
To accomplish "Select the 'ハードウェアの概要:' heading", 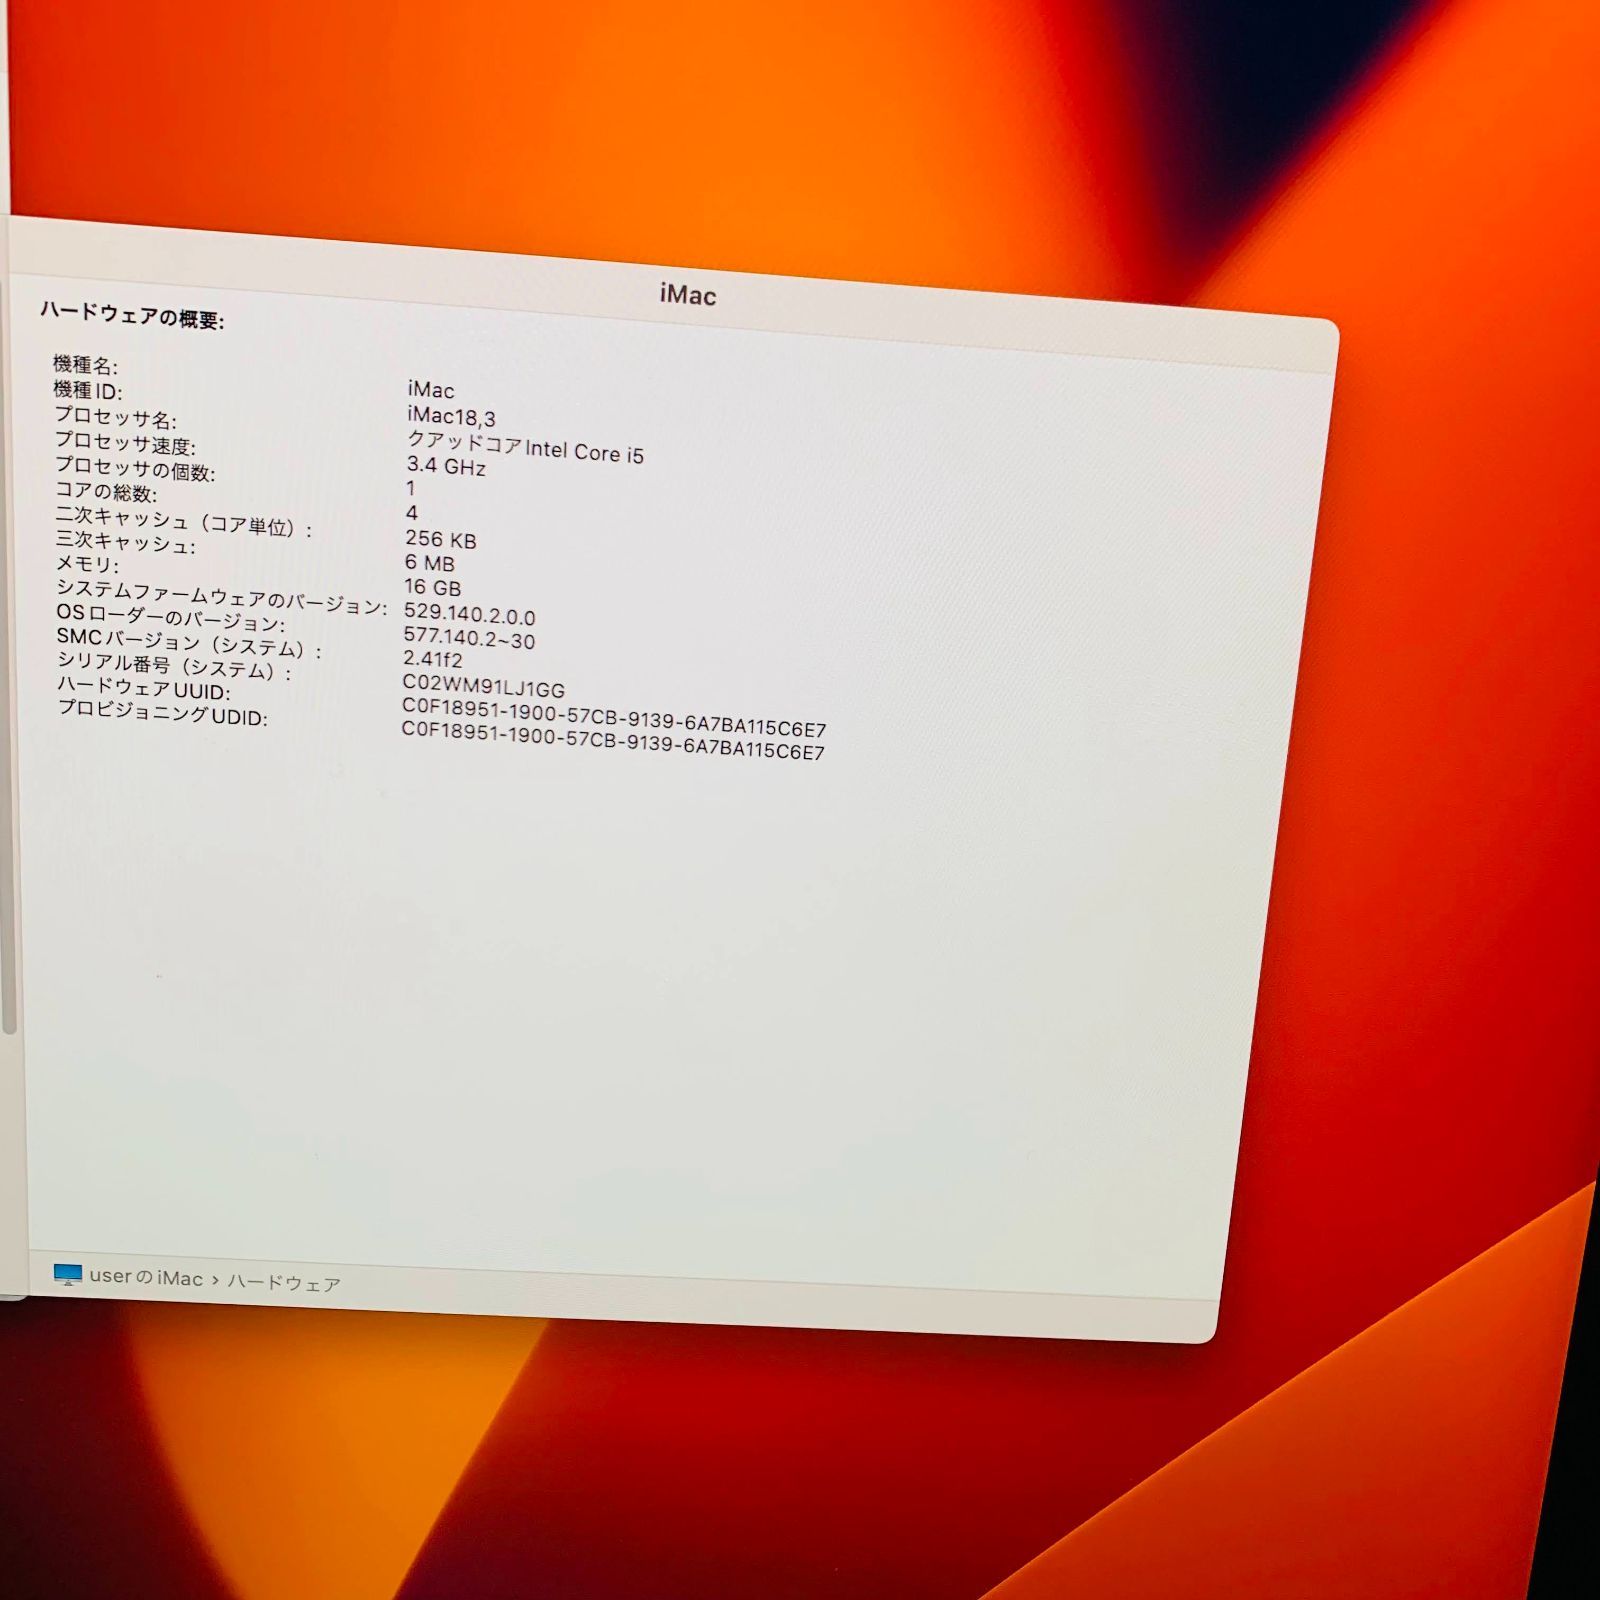I will [x=132, y=316].
